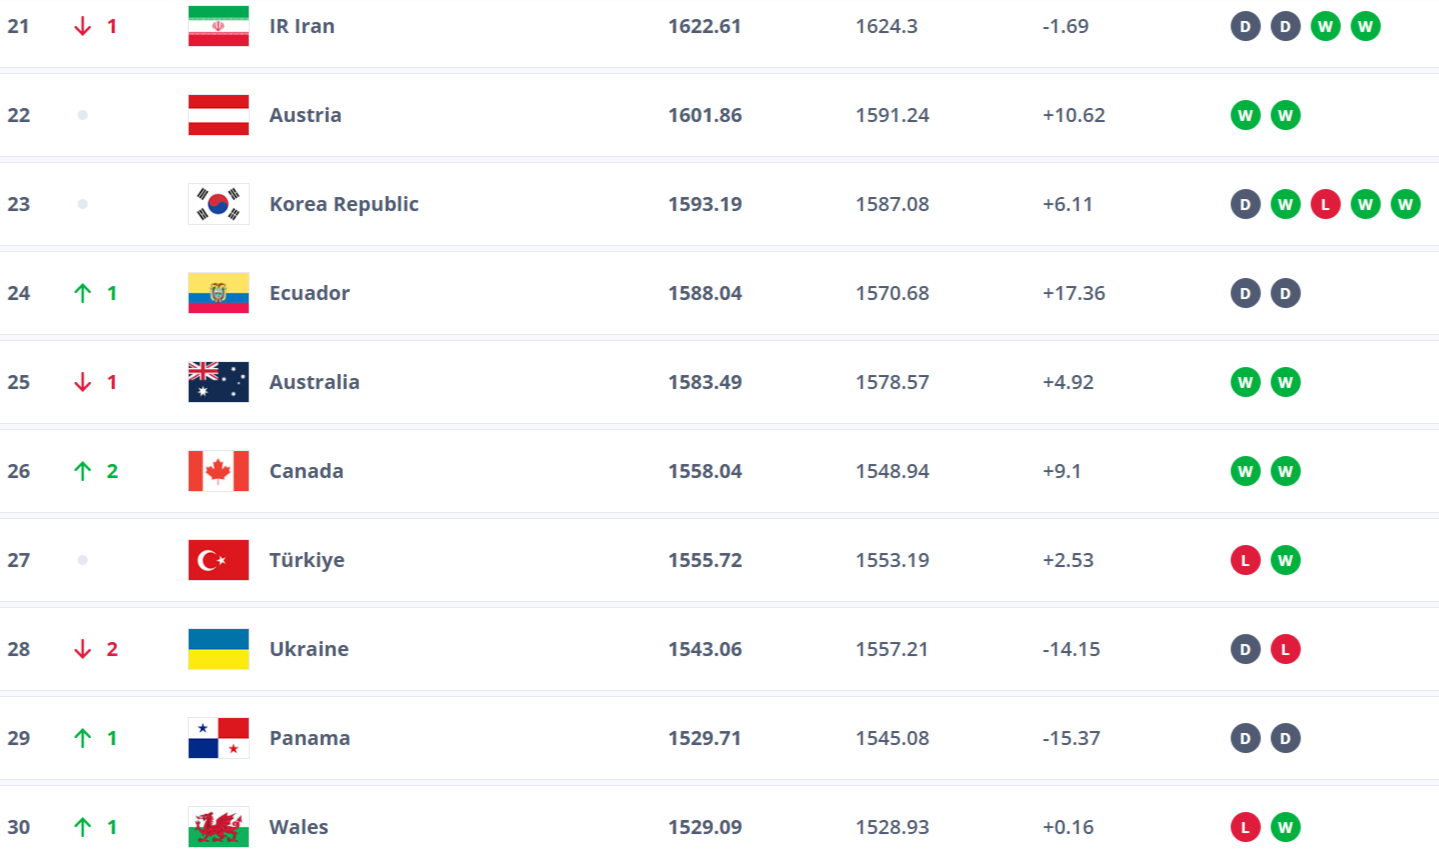Click the Korea Republic flag icon

(218, 204)
